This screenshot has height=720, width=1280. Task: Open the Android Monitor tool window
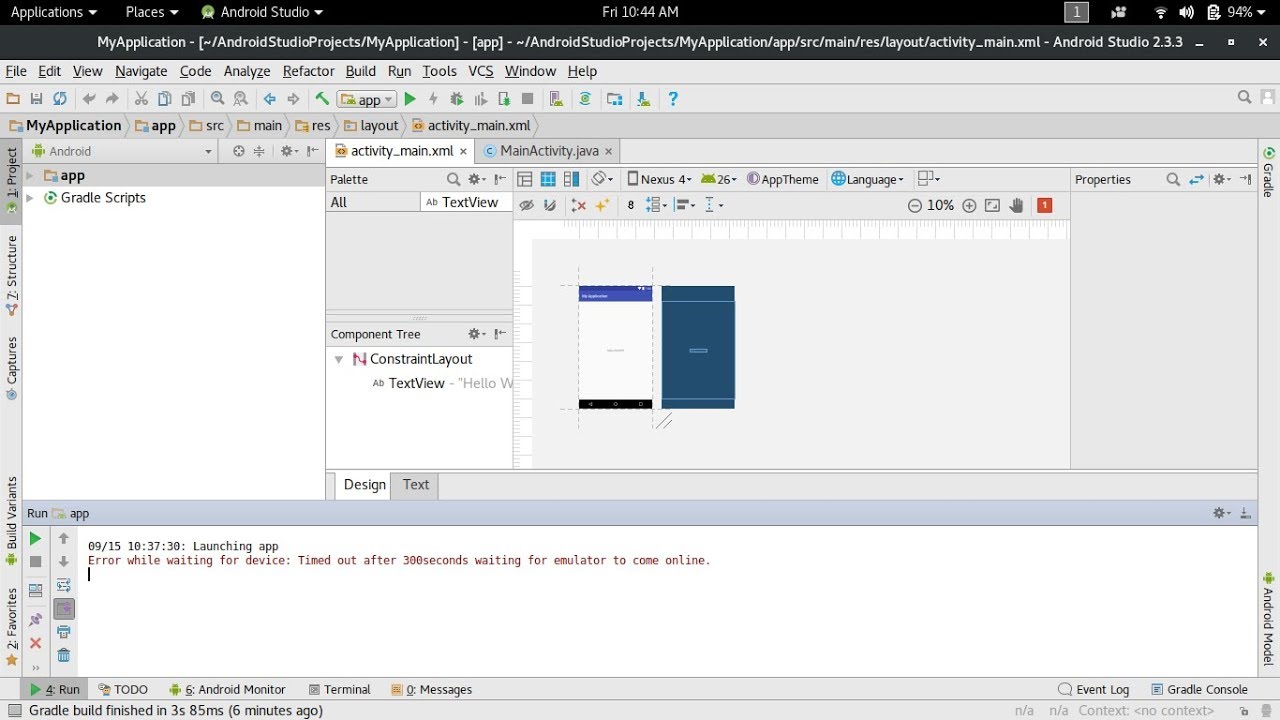[x=227, y=690]
